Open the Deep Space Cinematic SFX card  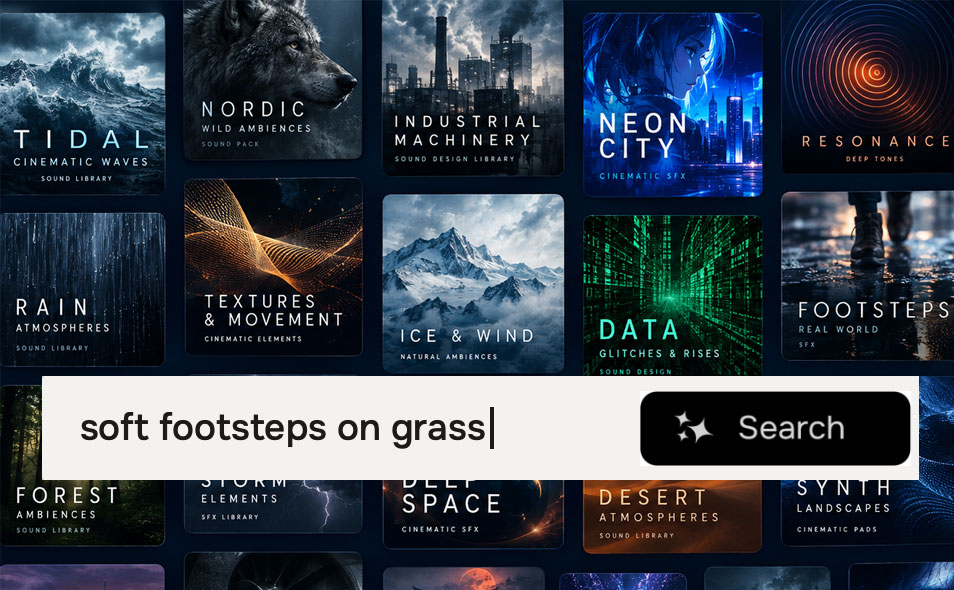coord(473,514)
